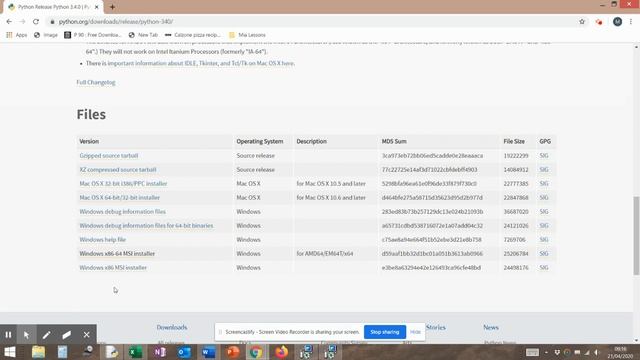Download the XZ compressed source tarball

tap(118, 170)
